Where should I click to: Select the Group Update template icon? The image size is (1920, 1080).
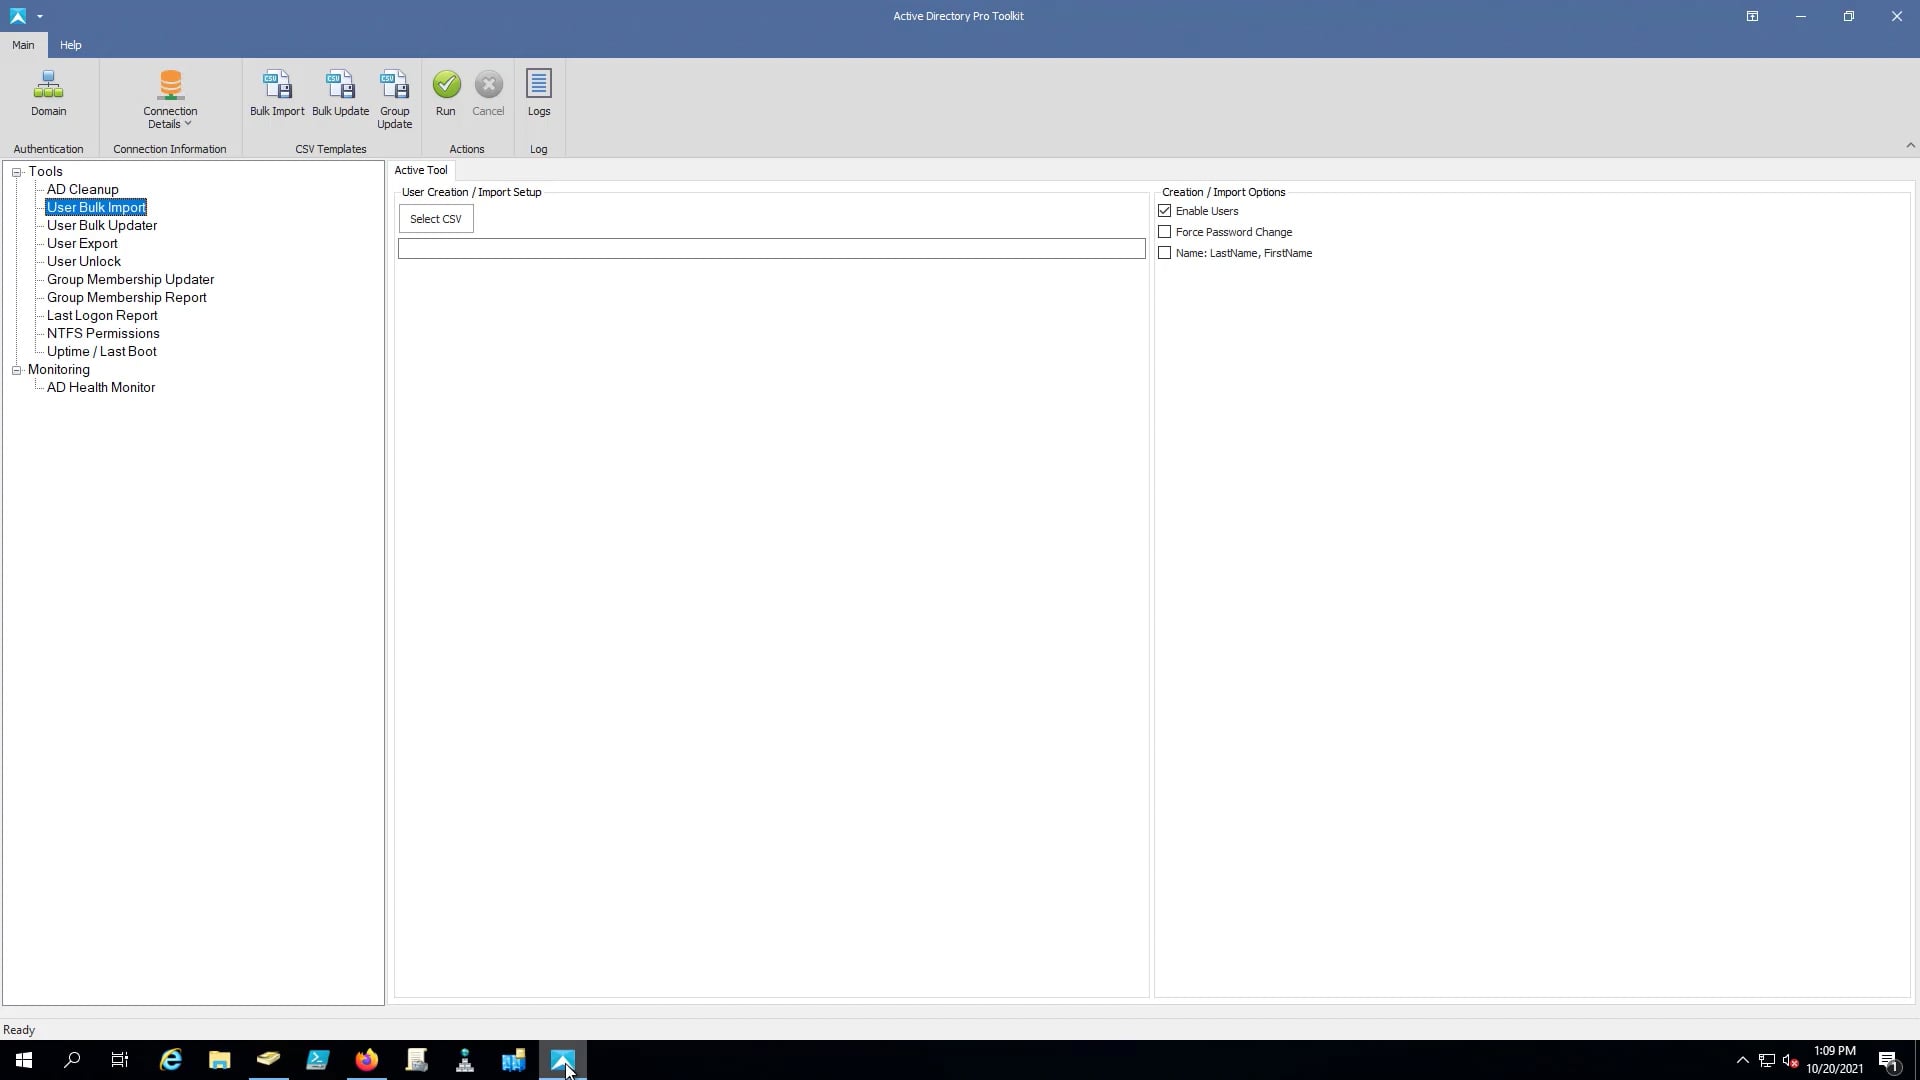(394, 90)
